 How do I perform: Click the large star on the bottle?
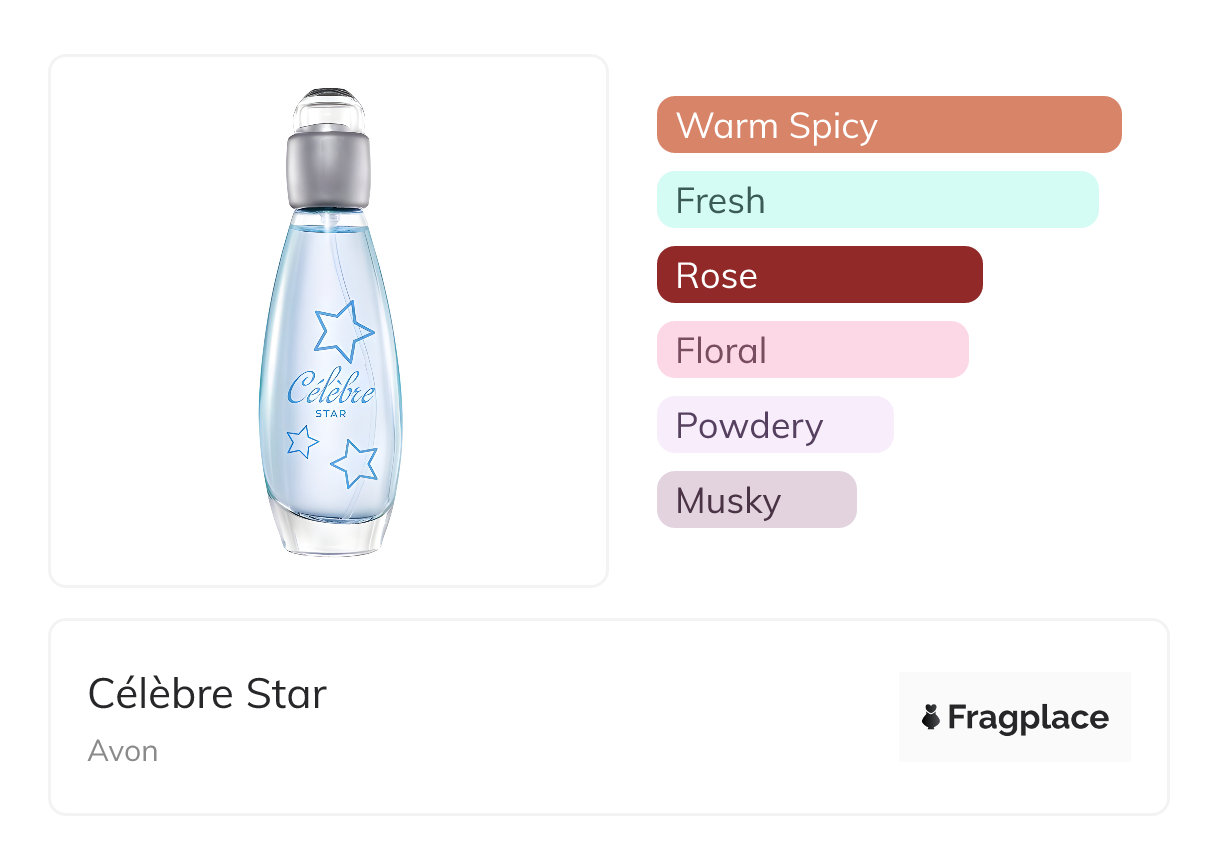click(x=343, y=332)
